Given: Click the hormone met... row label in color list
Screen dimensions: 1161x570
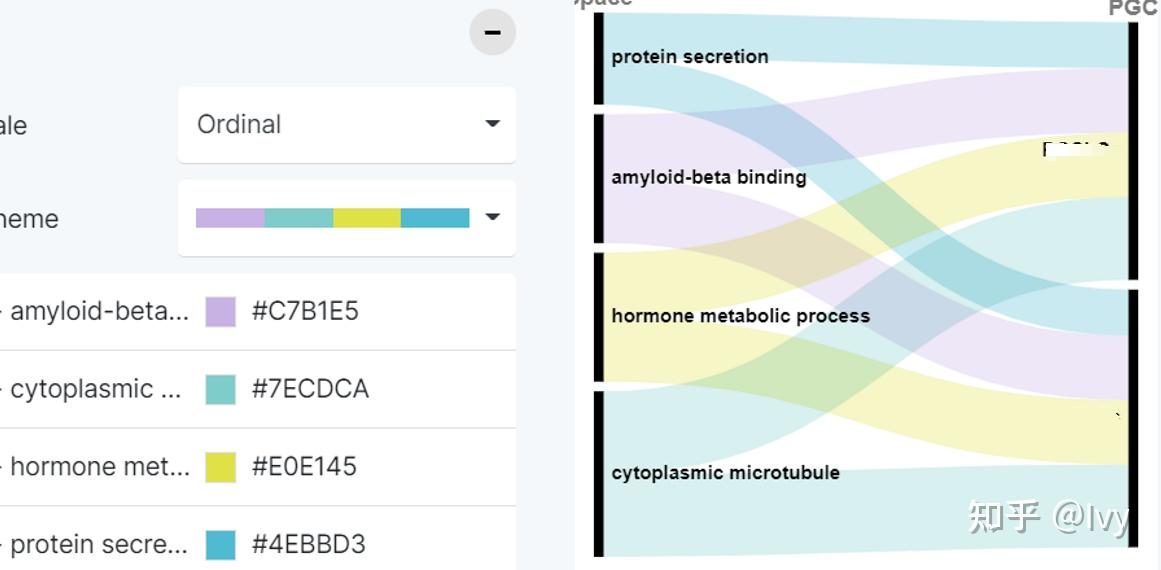Looking at the screenshot, I should 98,466.
